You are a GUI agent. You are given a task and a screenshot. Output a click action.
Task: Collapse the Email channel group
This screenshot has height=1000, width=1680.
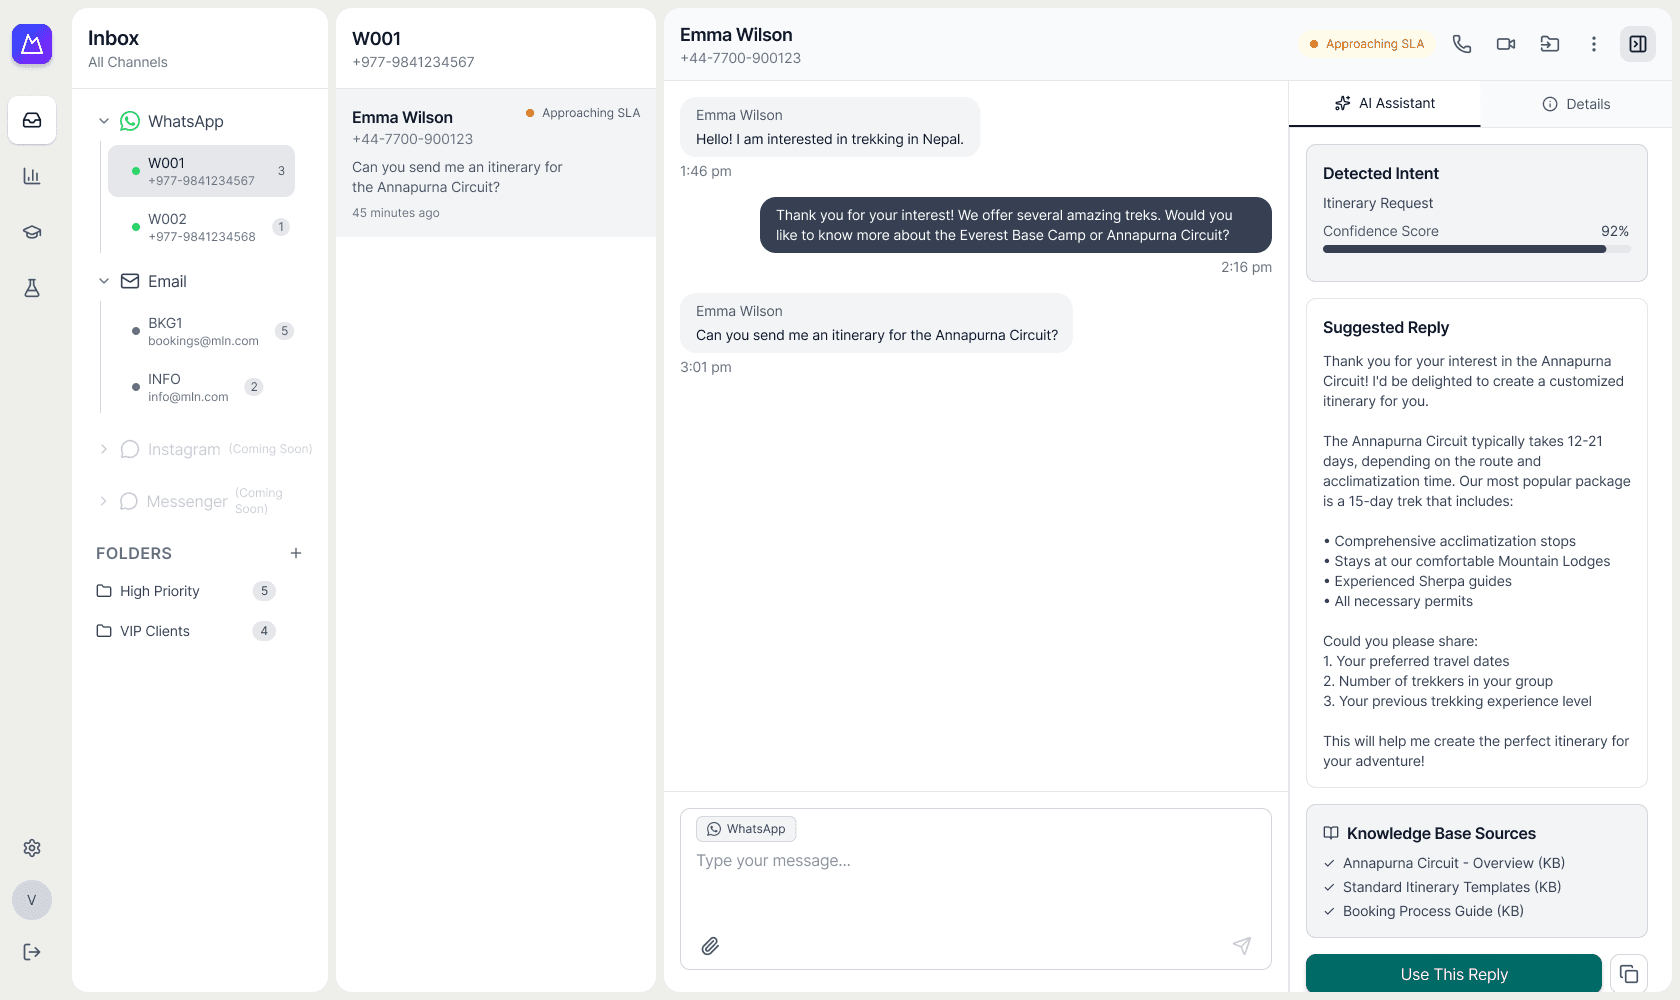tap(104, 281)
